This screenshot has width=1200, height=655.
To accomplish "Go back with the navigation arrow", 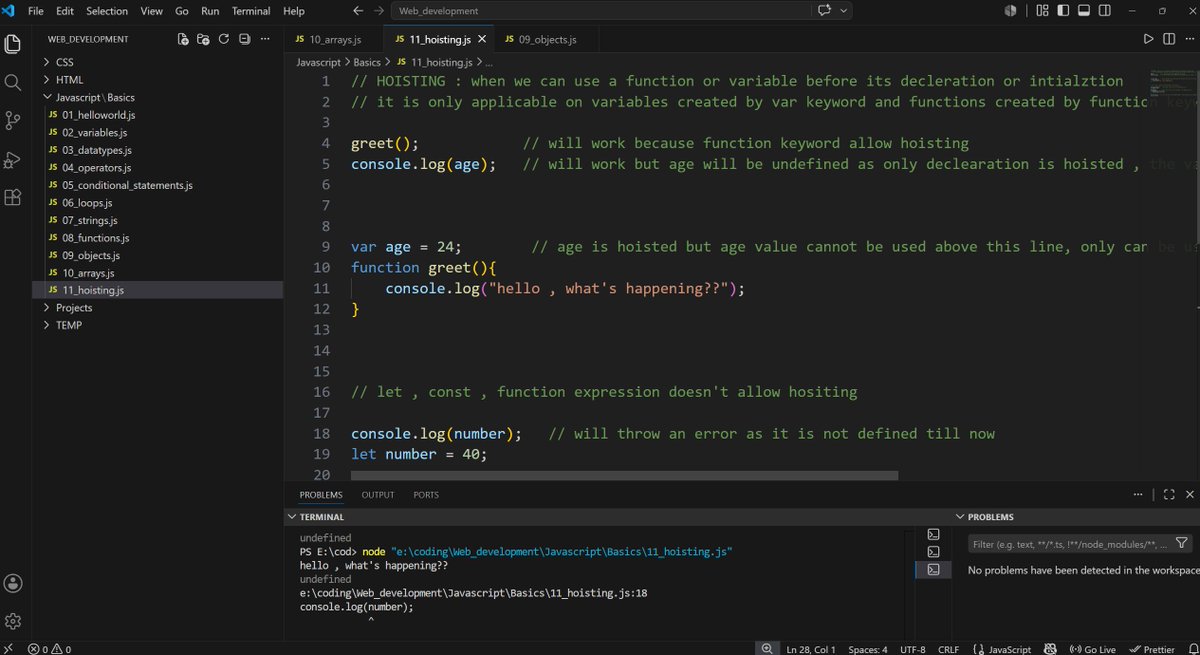I will tap(358, 11).
